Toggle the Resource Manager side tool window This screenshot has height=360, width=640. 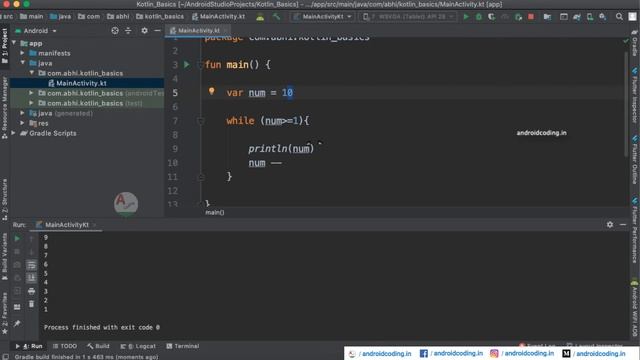pyautogui.click(x=4, y=107)
